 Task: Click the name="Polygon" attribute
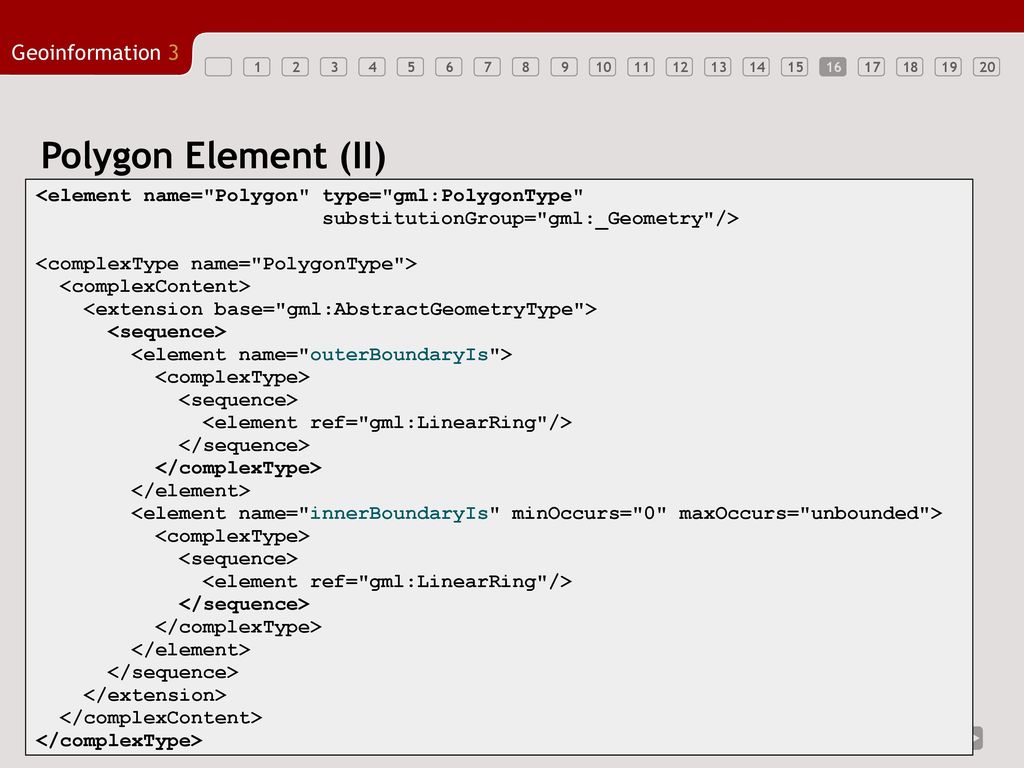tap(226, 196)
